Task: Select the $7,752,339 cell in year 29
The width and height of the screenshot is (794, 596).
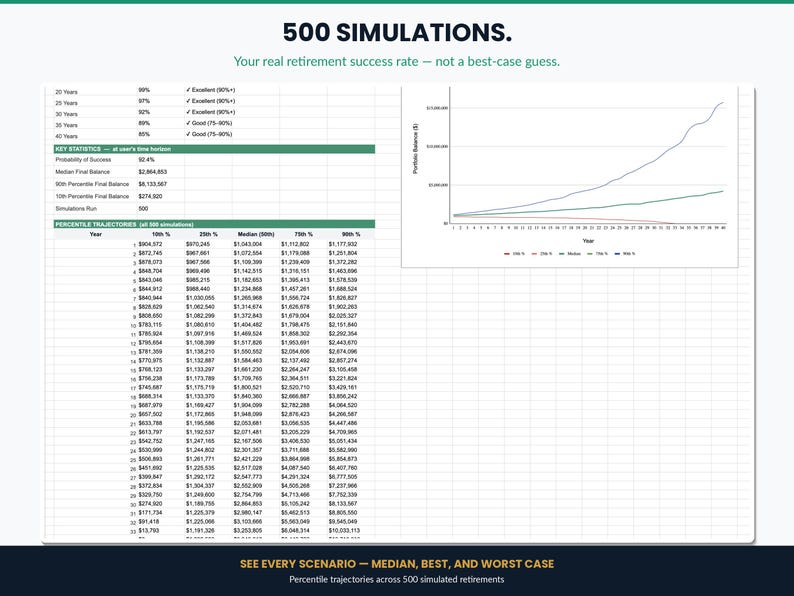Action: (x=343, y=495)
